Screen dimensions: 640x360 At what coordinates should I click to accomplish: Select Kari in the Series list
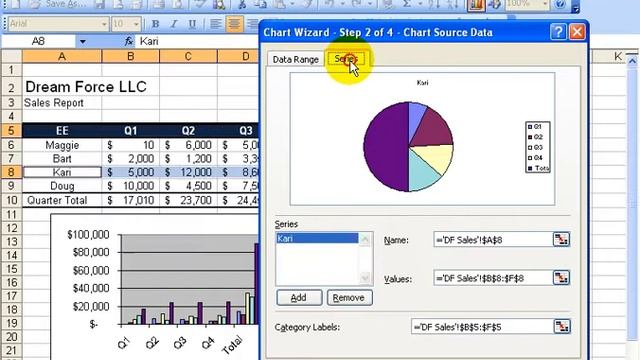[x=317, y=238]
